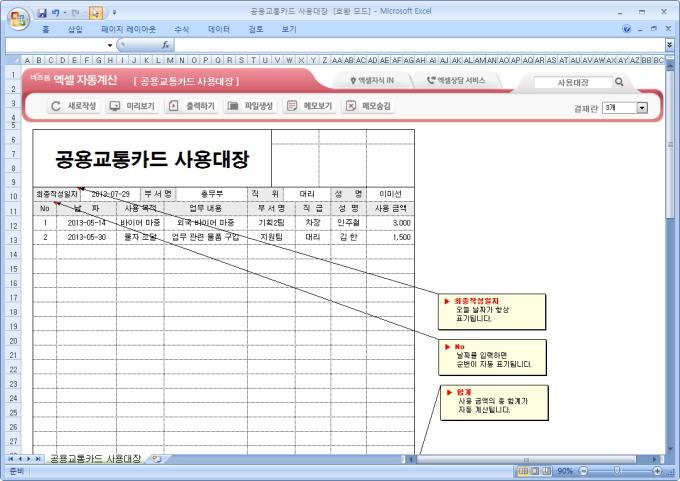680x481 pixels.
Task: Click the 새로작성 button
Action: tap(74, 106)
